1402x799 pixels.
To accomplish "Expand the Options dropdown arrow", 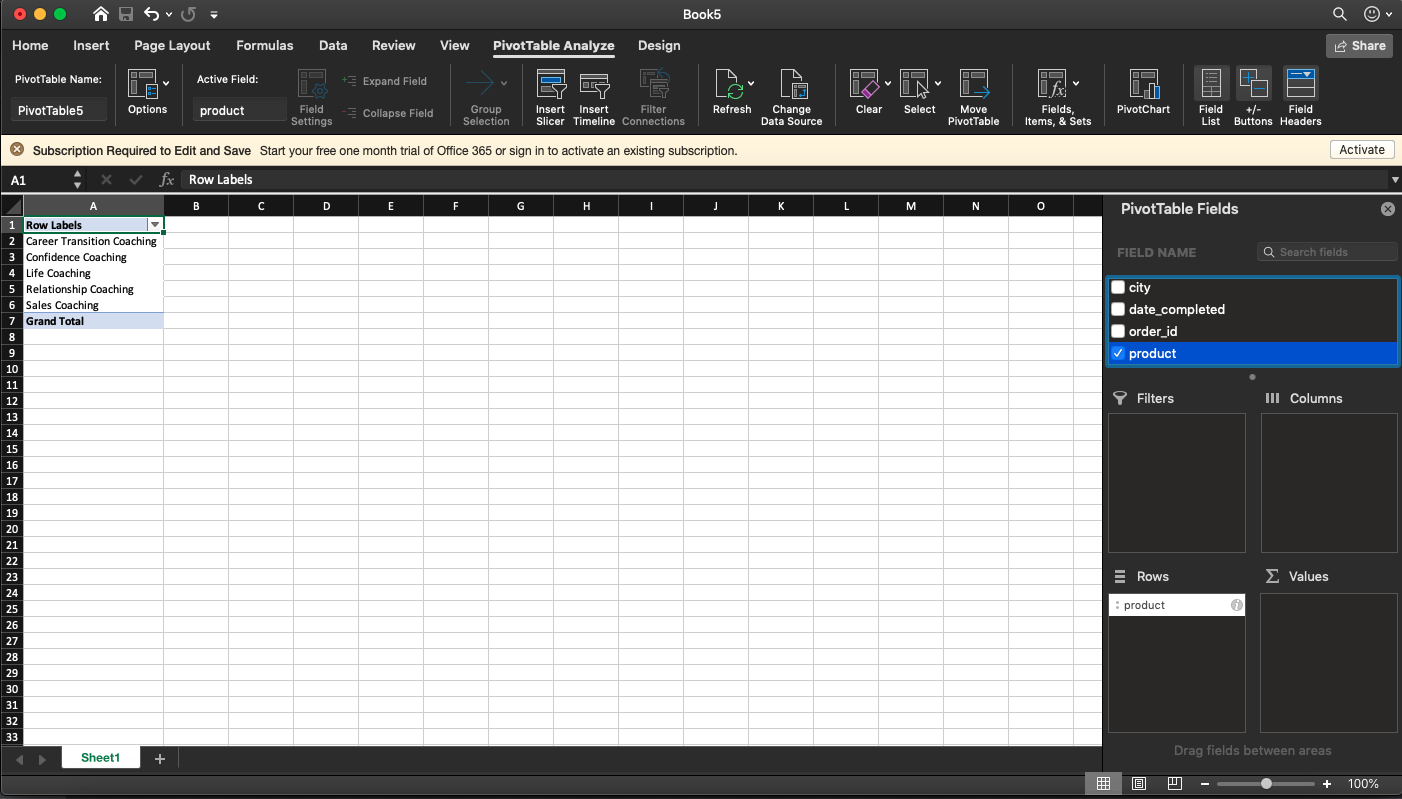I will [x=166, y=84].
